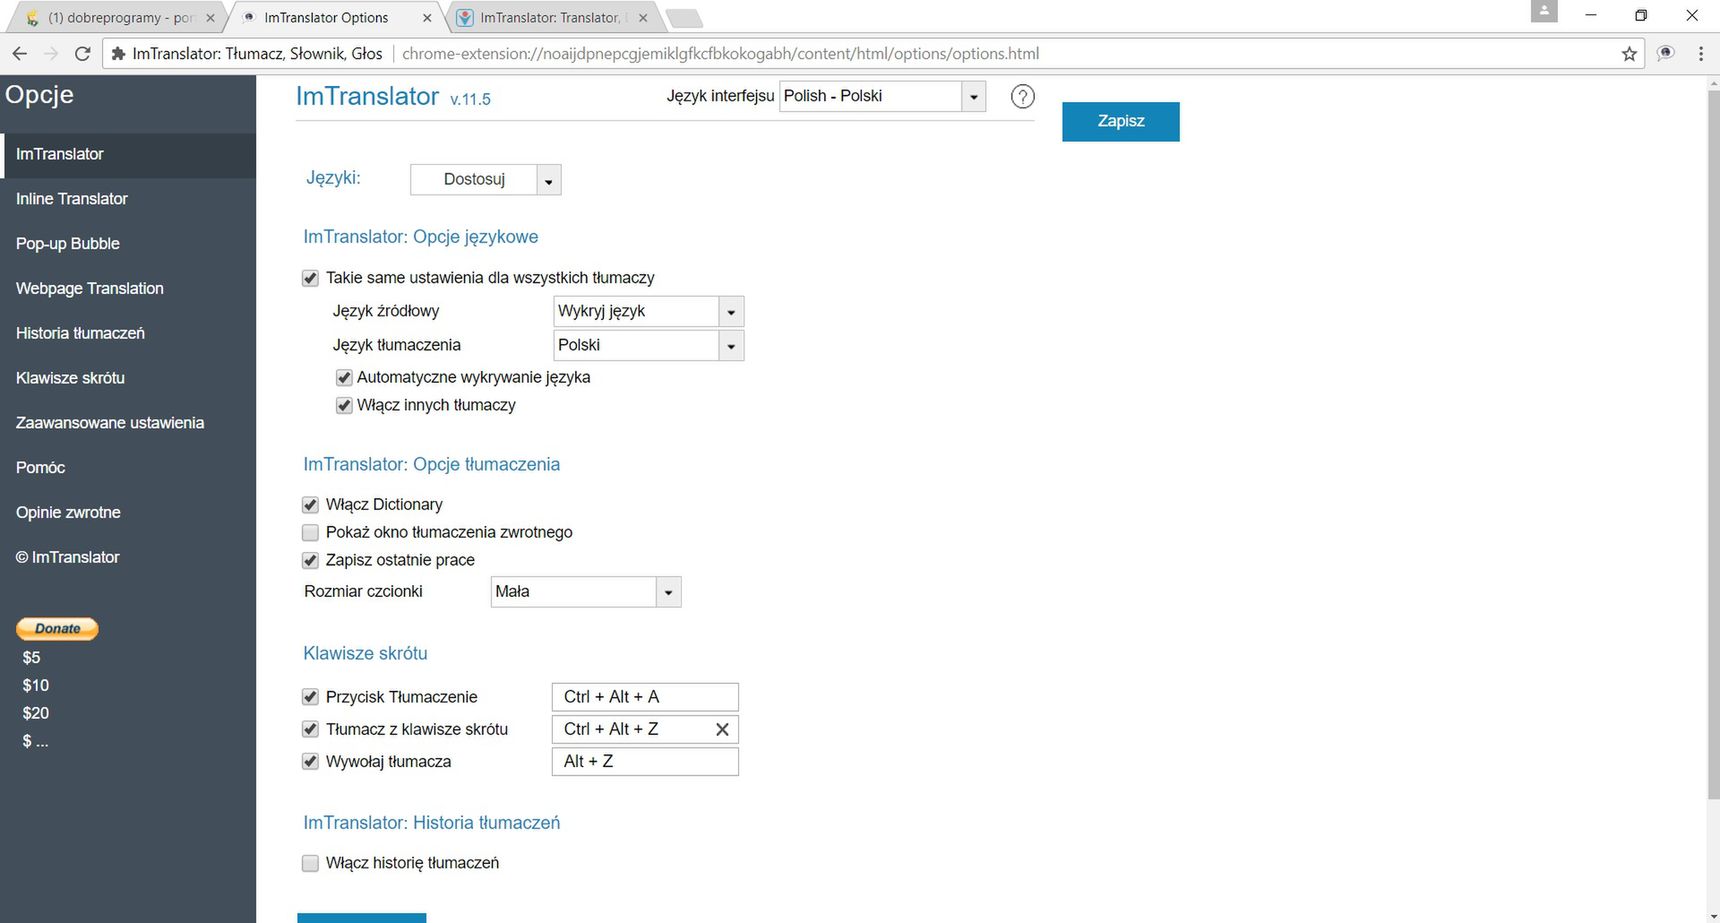Image resolution: width=1720 pixels, height=923 pixels.
Task: Toggle same settings for all translators checkbox
Action: point(310,278)
